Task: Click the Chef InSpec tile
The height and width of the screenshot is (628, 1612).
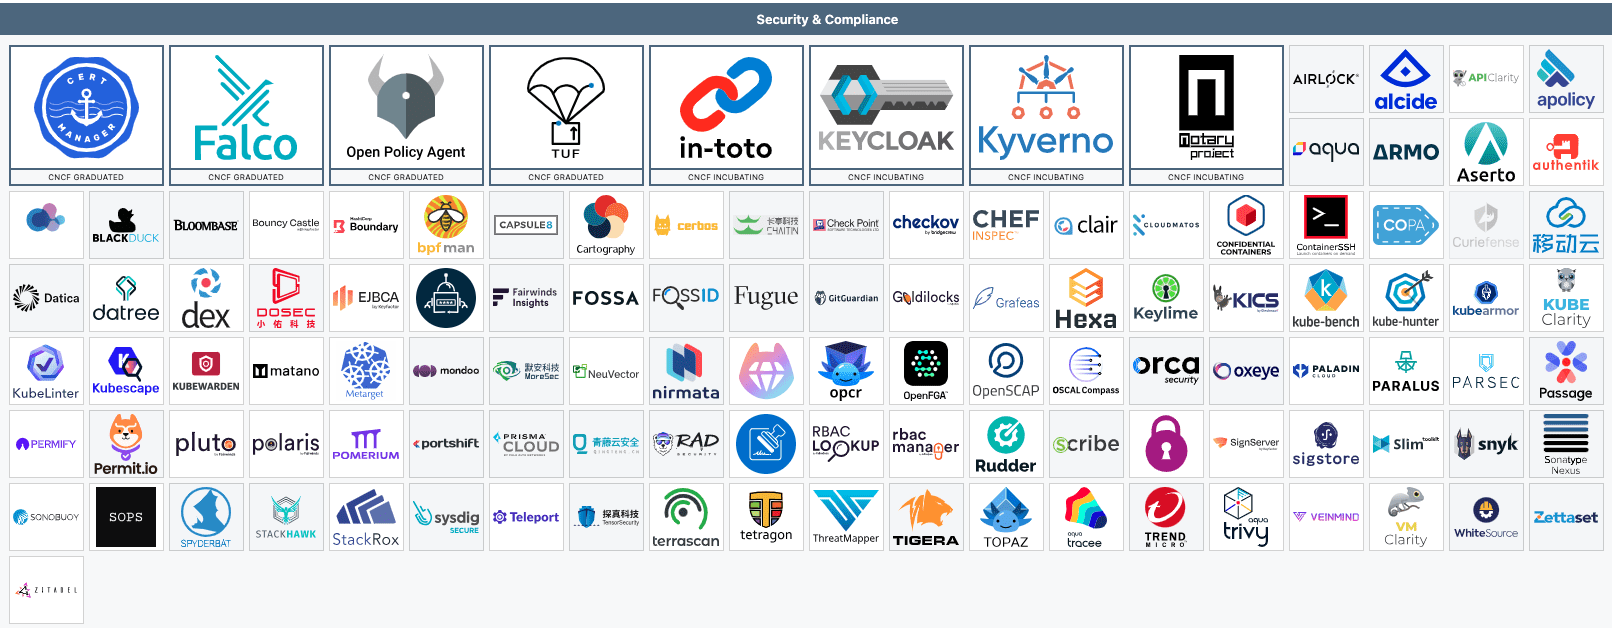Action: coord(1006,225)
